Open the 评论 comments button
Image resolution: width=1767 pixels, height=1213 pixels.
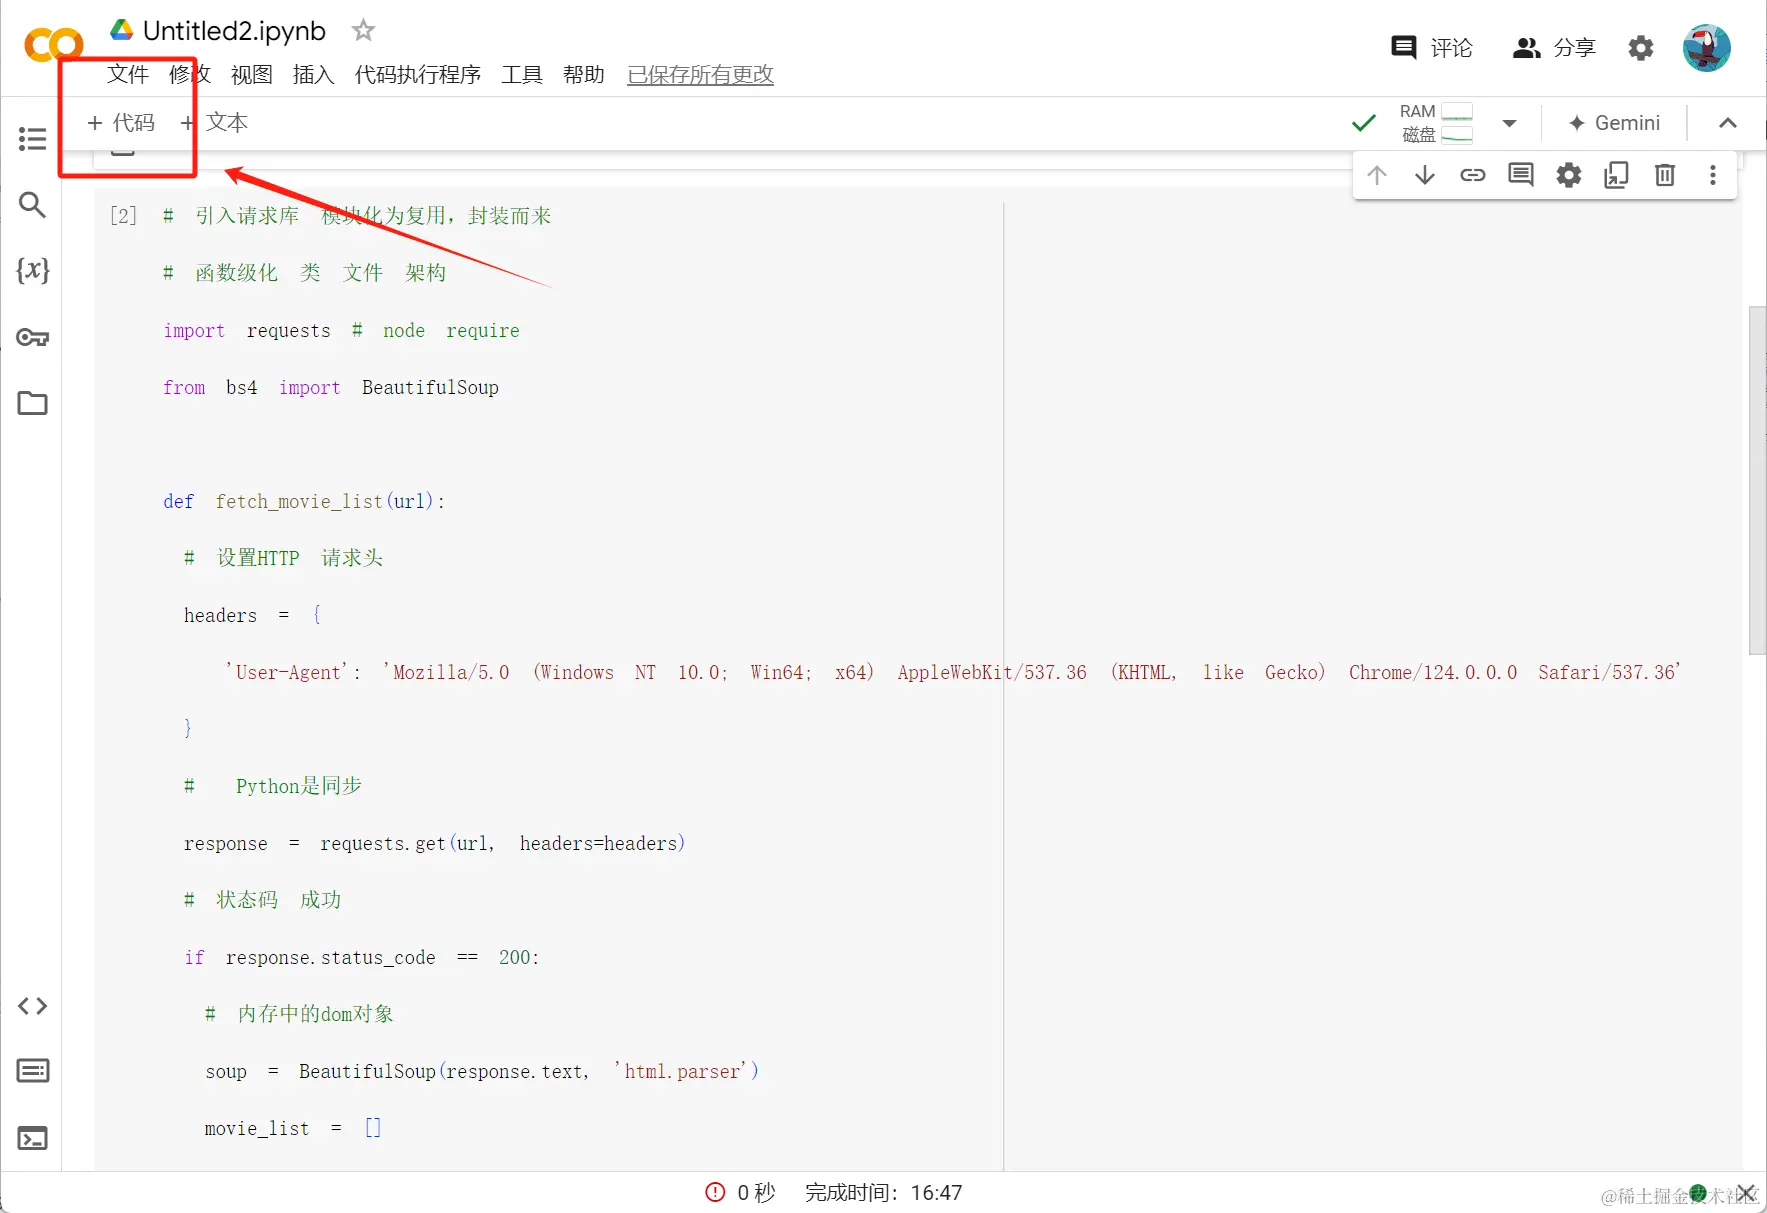tap(1432, 48)
